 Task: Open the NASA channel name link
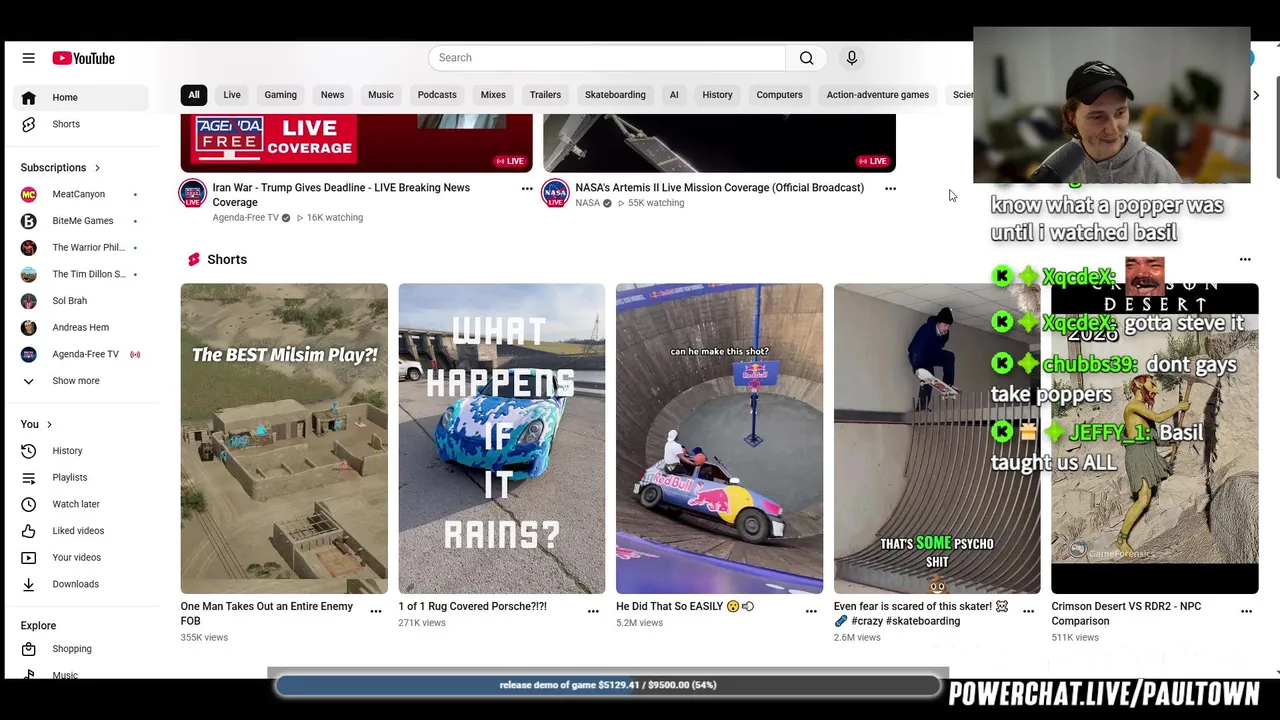coord(587,203)
